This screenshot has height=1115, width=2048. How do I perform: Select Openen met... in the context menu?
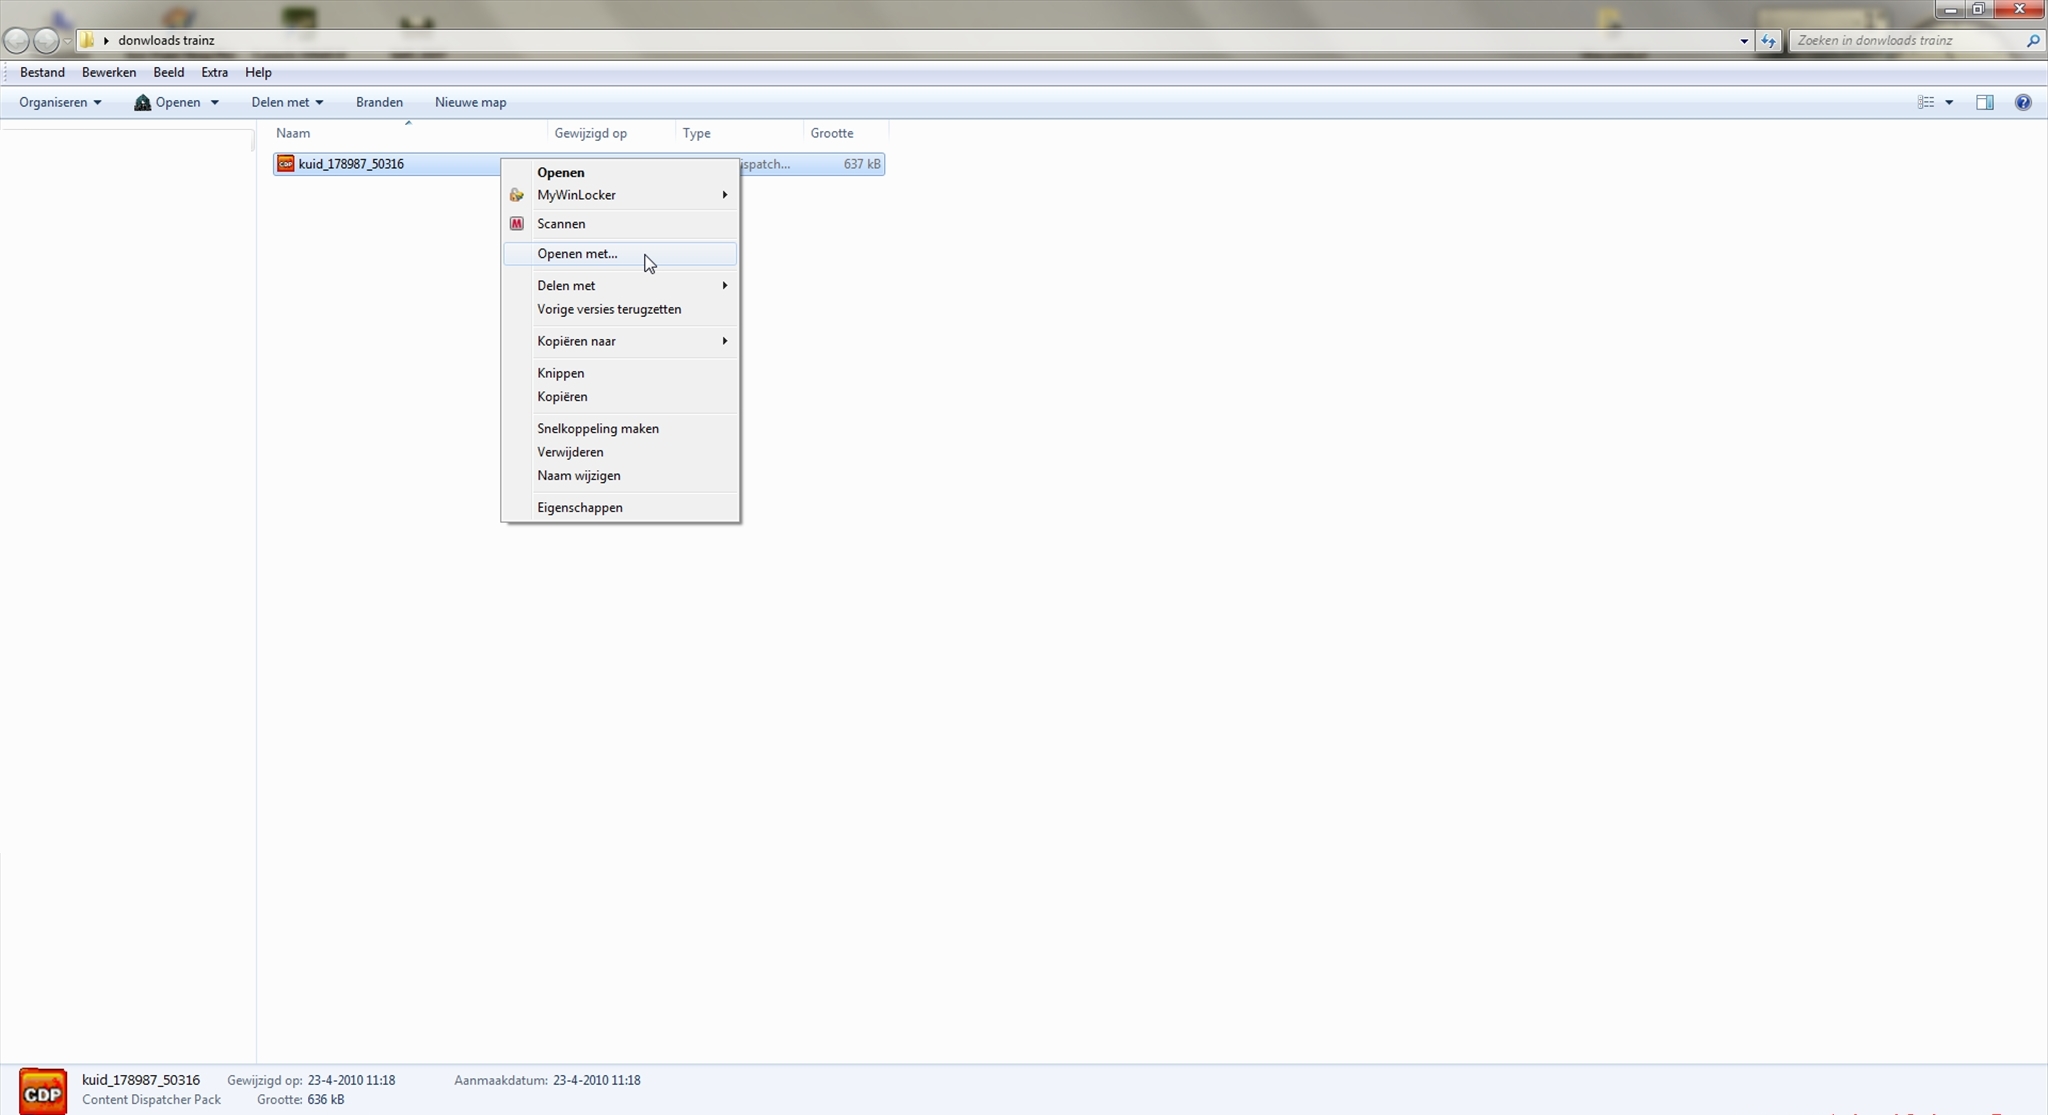620,254
